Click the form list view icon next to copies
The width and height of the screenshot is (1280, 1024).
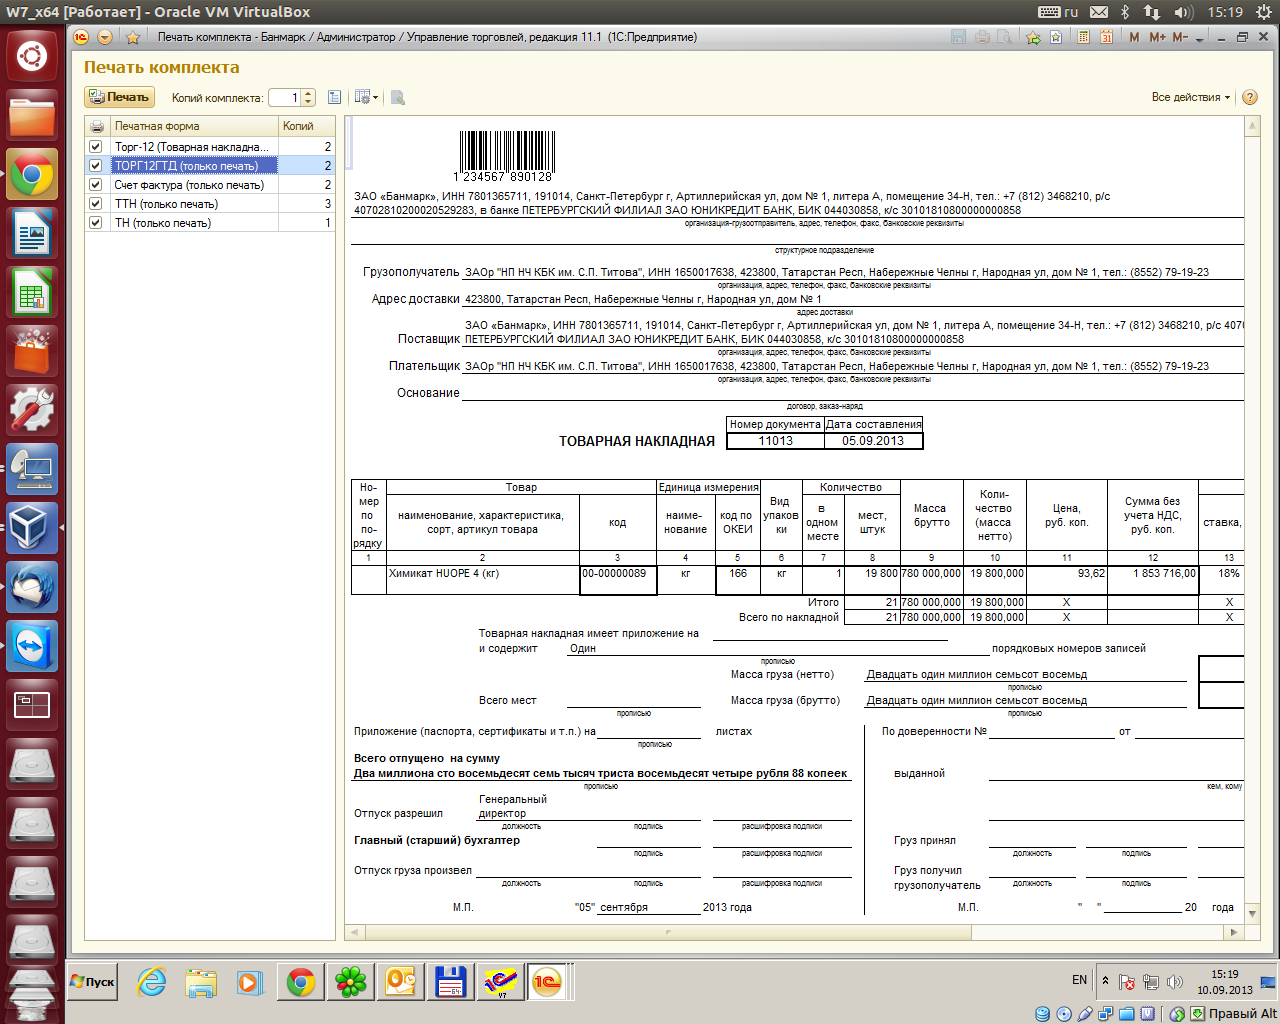click(x=334, y=97)
